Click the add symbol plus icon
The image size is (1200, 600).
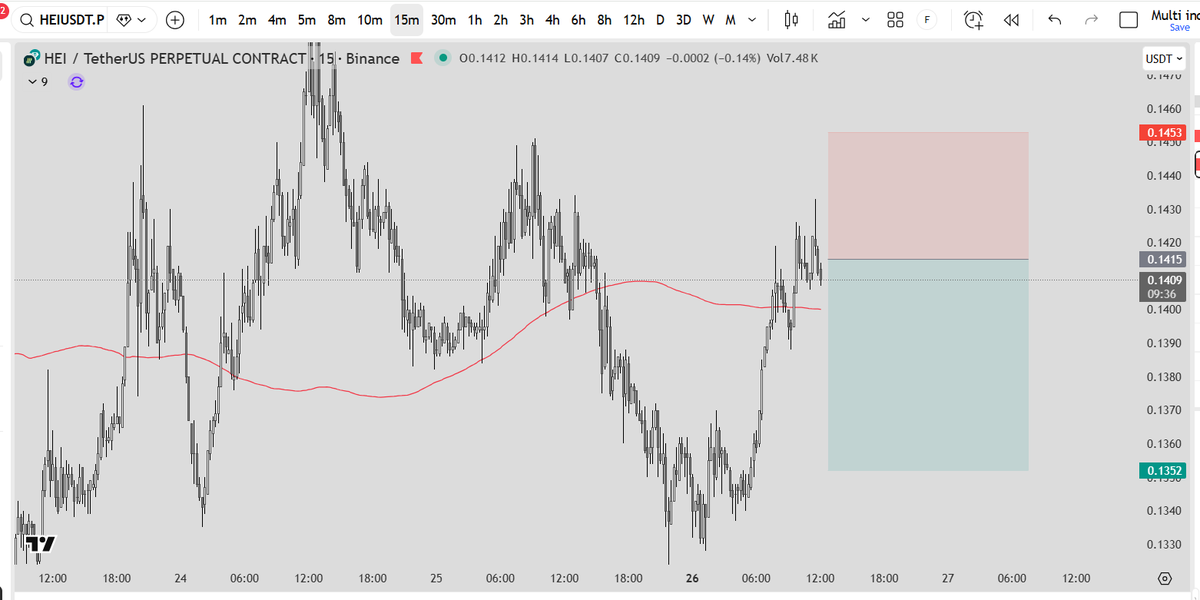[x=175, y=20]
